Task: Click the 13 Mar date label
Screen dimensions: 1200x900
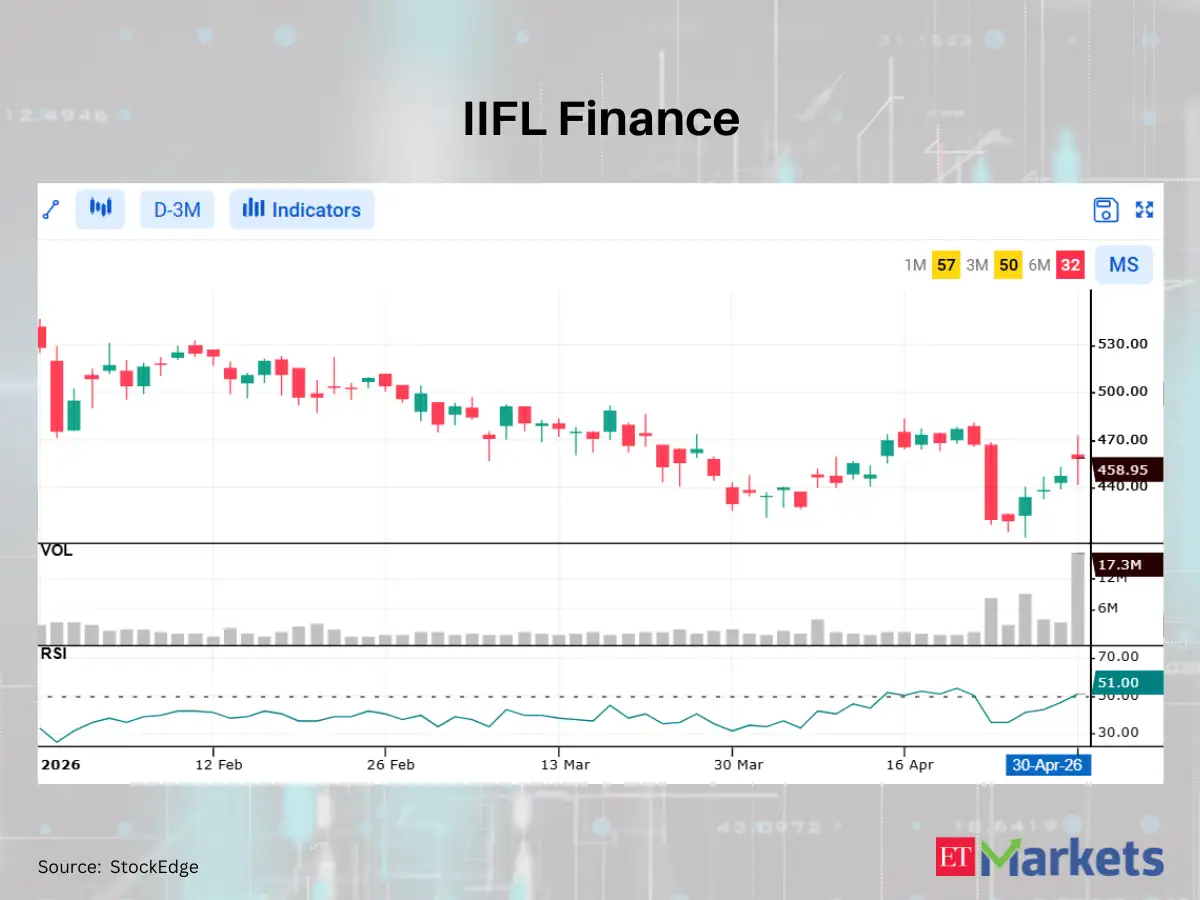Action: pos(565,765)
